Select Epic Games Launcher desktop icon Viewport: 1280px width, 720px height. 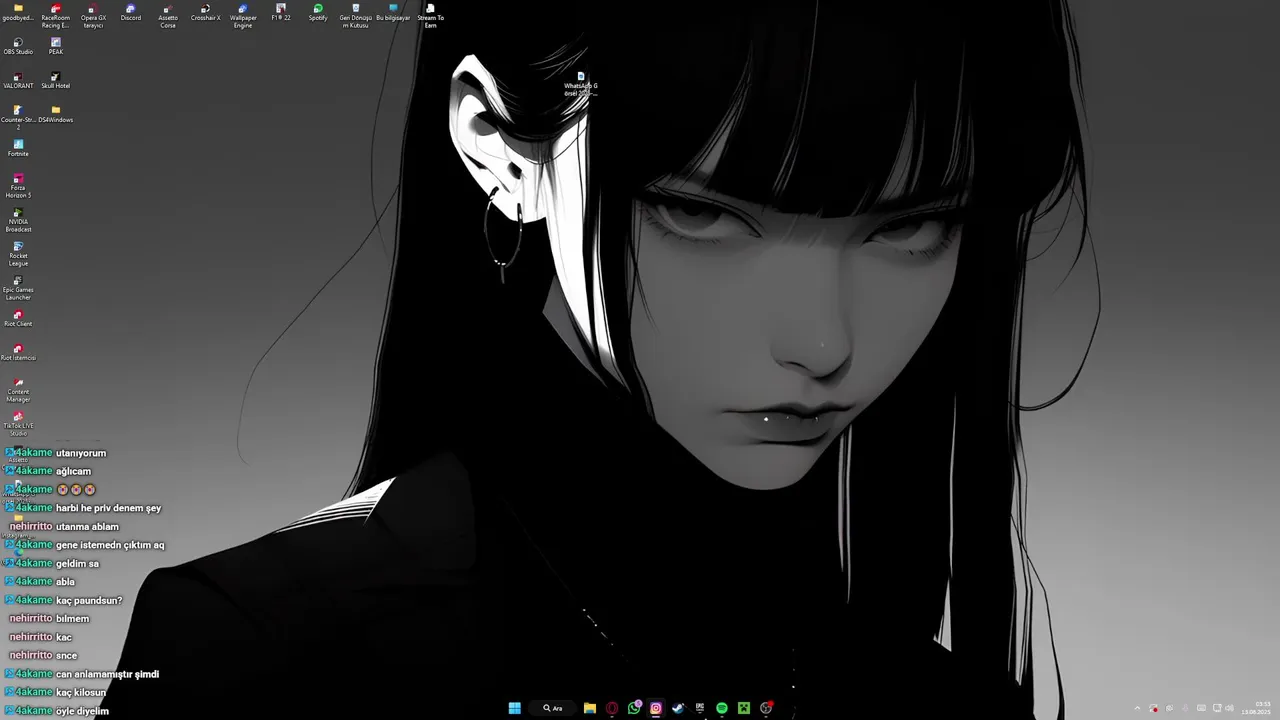click(x=18, y=288)
